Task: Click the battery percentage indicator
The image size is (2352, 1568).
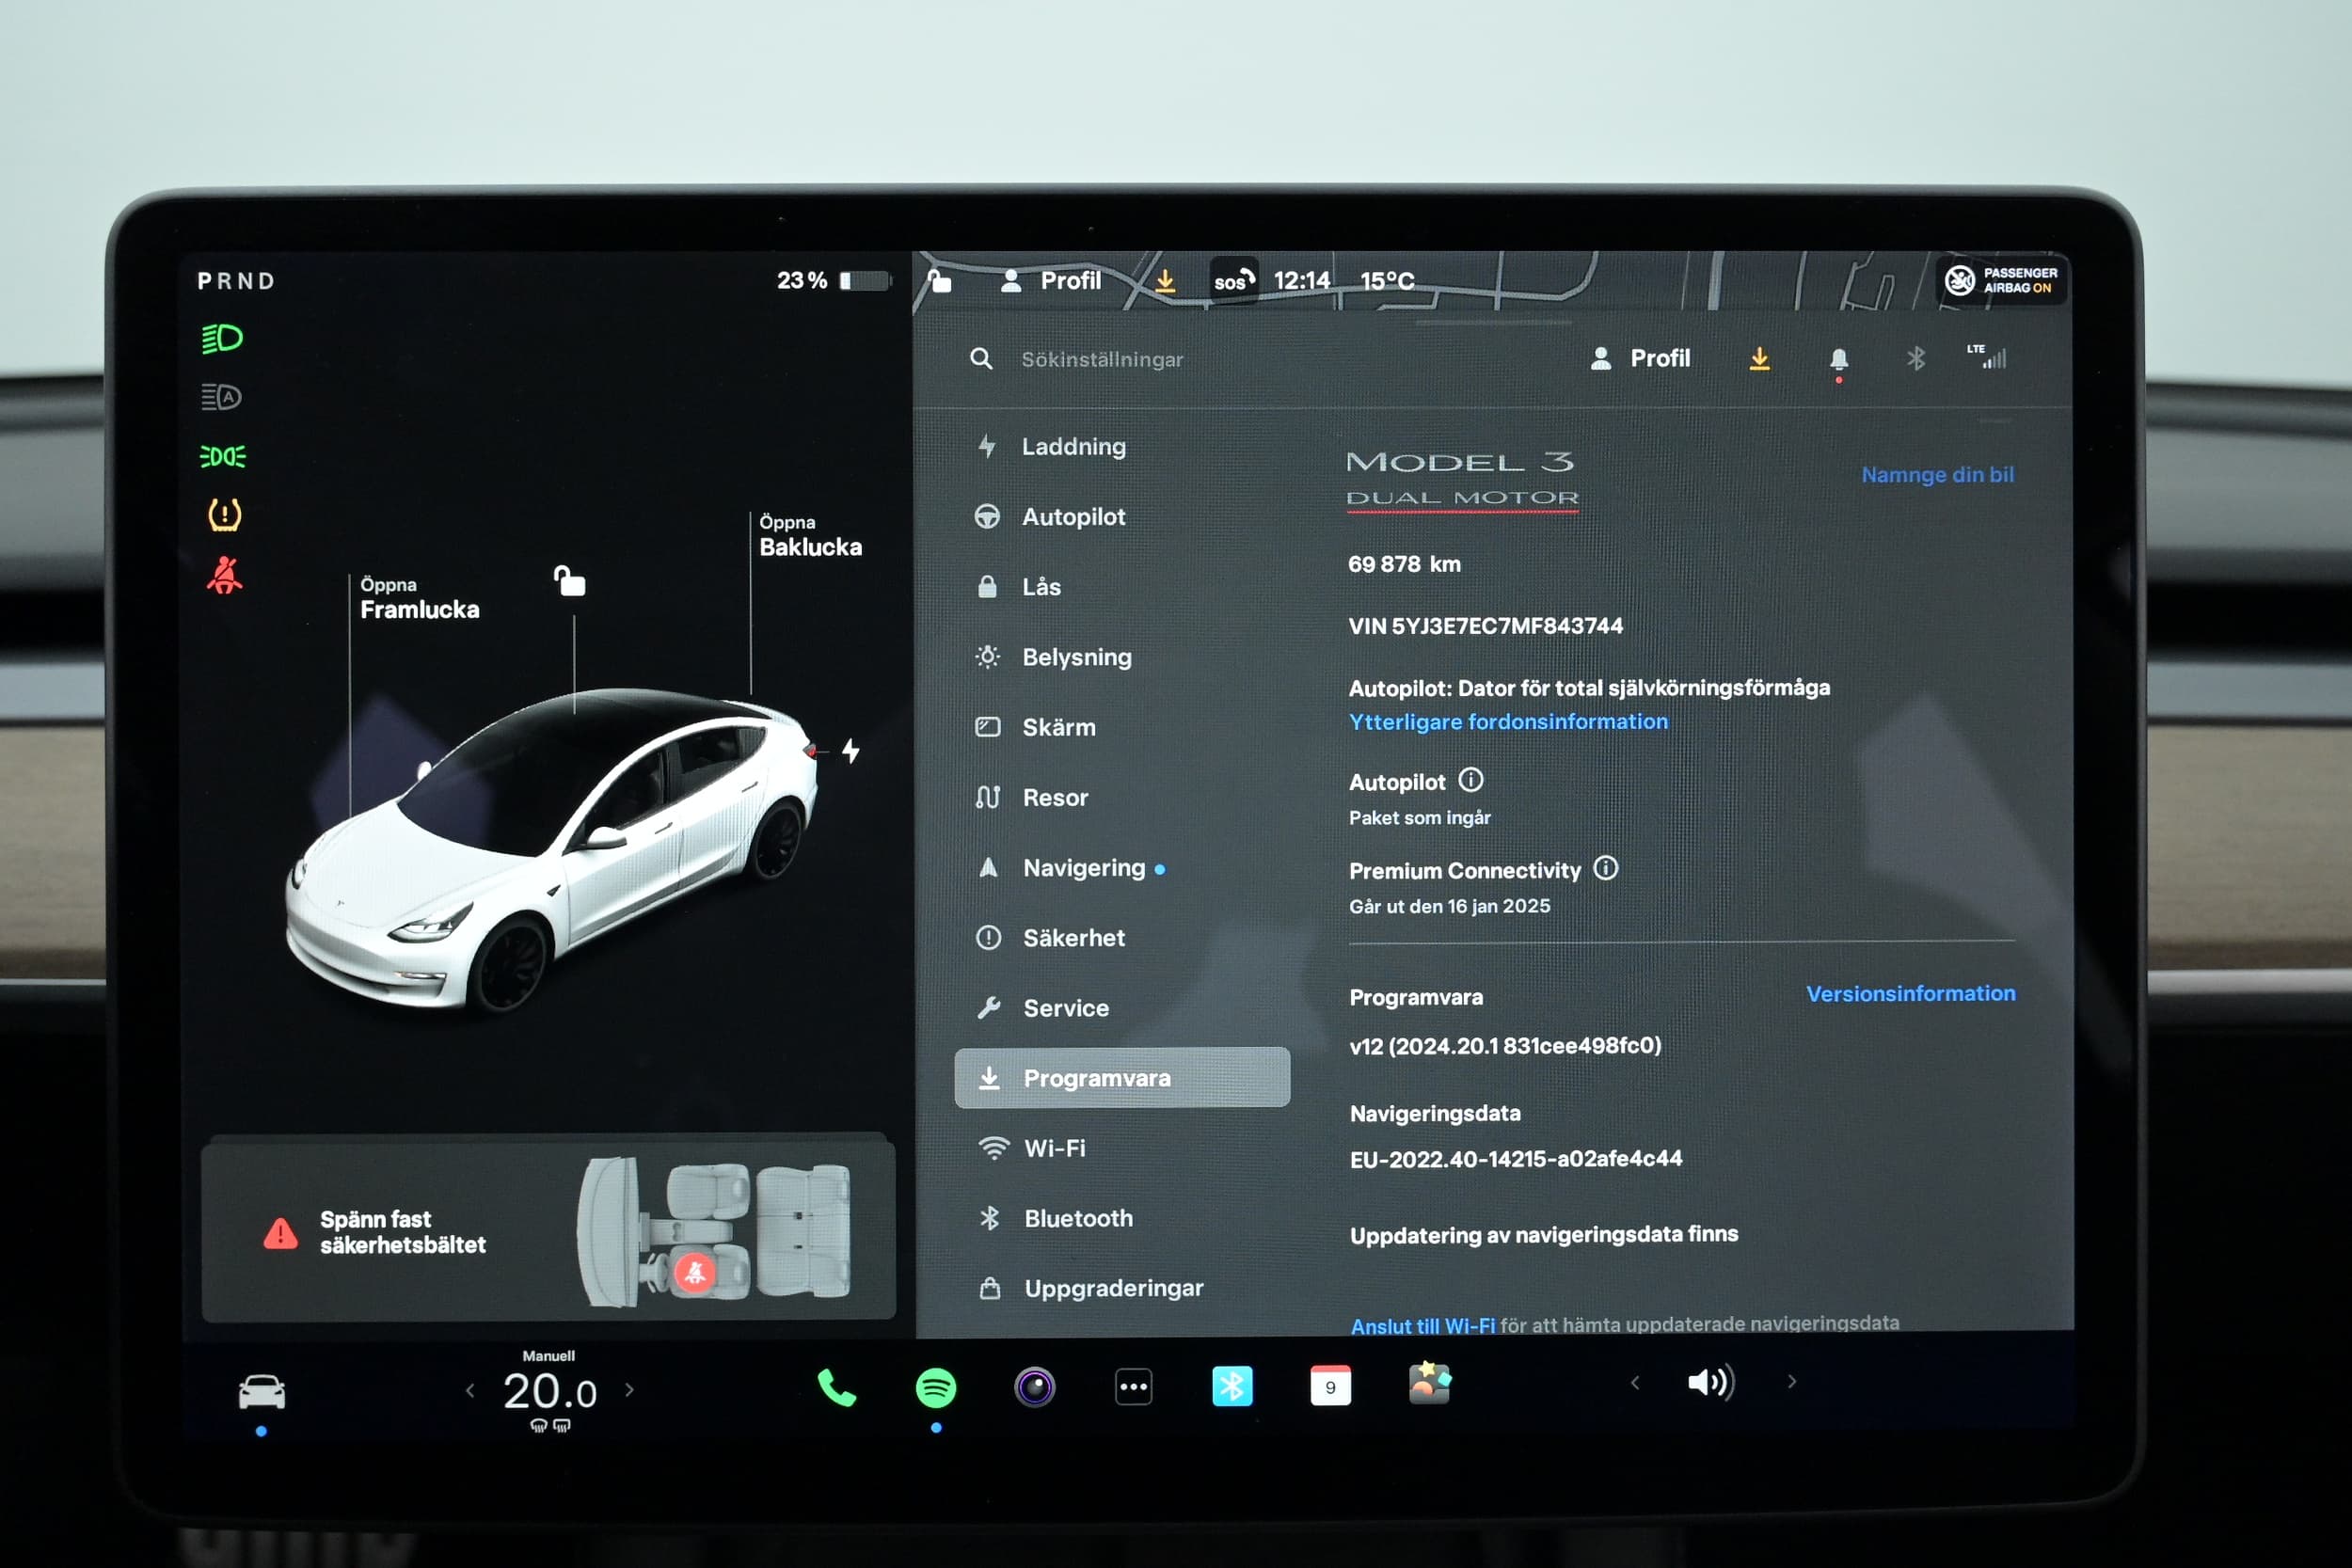Action: pyautogui.click(x=832, y=280)
